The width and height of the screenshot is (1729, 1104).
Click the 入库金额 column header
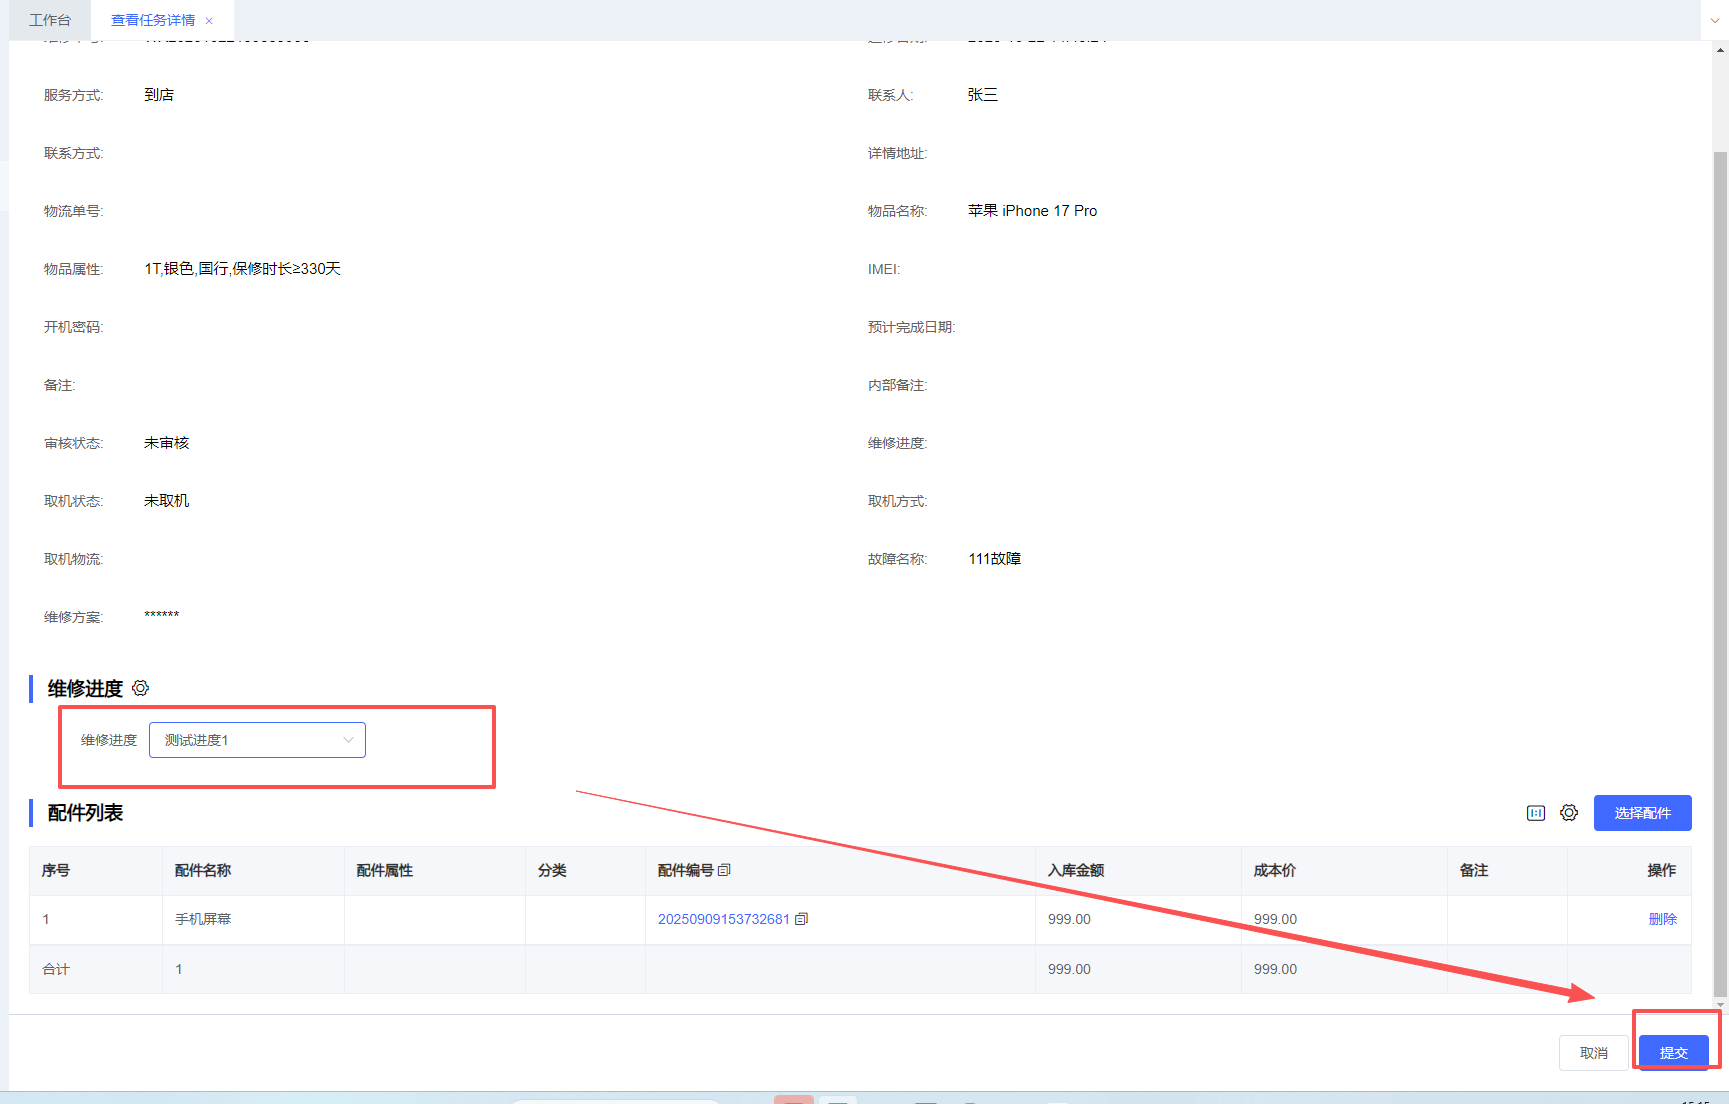click(x=1076, y=870)
